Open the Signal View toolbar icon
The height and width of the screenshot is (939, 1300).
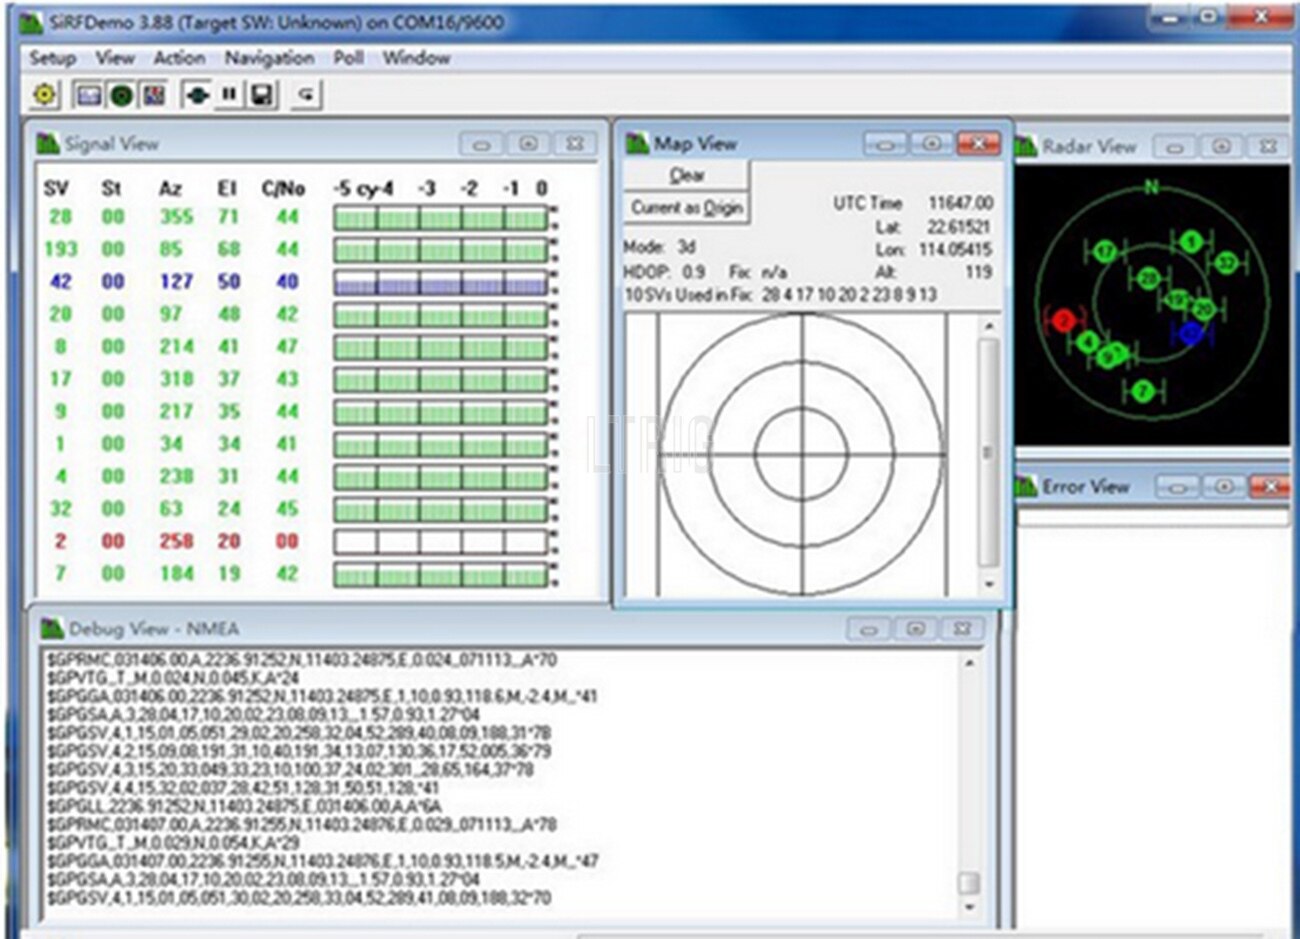tap(89, 95)
